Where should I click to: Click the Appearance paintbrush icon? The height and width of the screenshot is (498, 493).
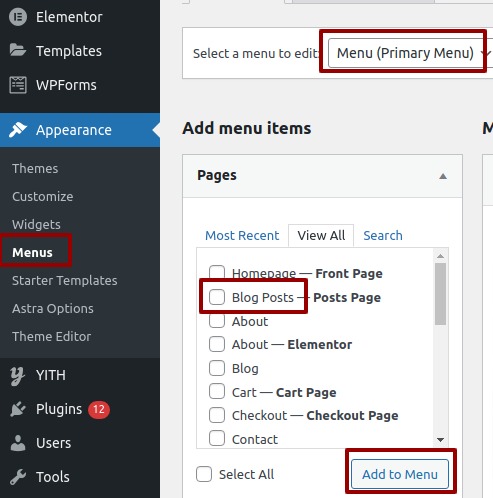tap(18, 130)
